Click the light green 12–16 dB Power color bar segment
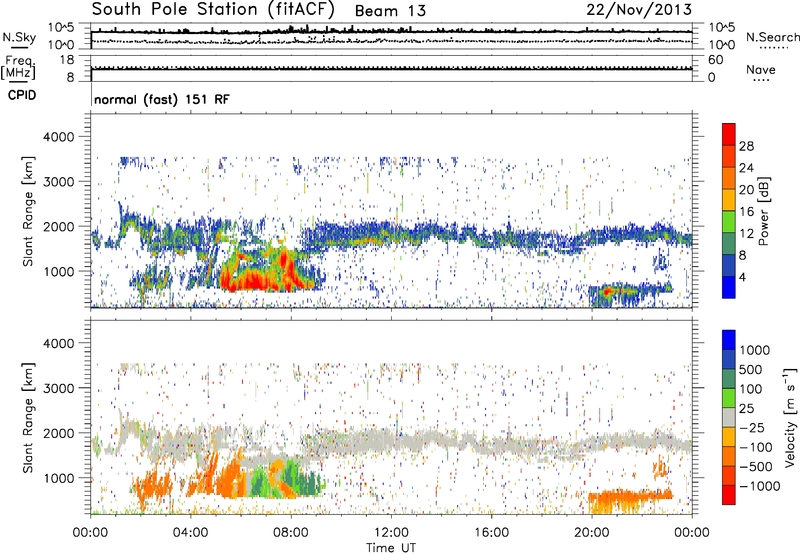This screenshot has height=554, width=800. point(729,222)
